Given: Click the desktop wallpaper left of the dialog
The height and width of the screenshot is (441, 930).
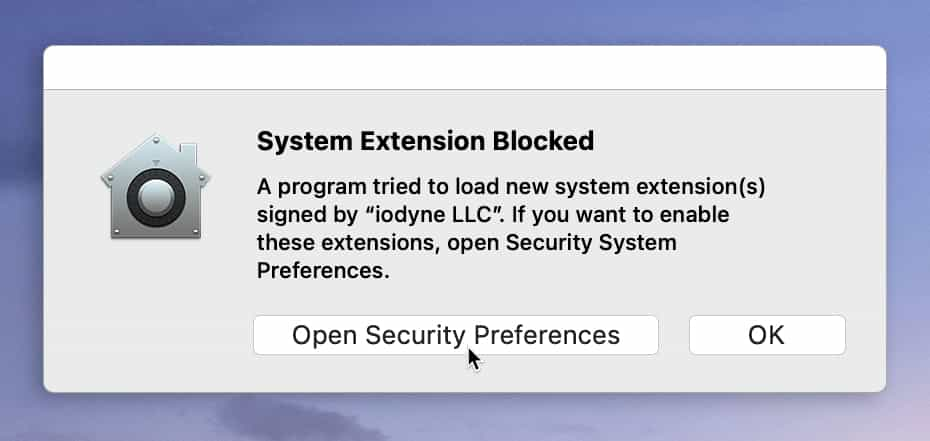Looking at the screenshot, I should tap(20, 220).
